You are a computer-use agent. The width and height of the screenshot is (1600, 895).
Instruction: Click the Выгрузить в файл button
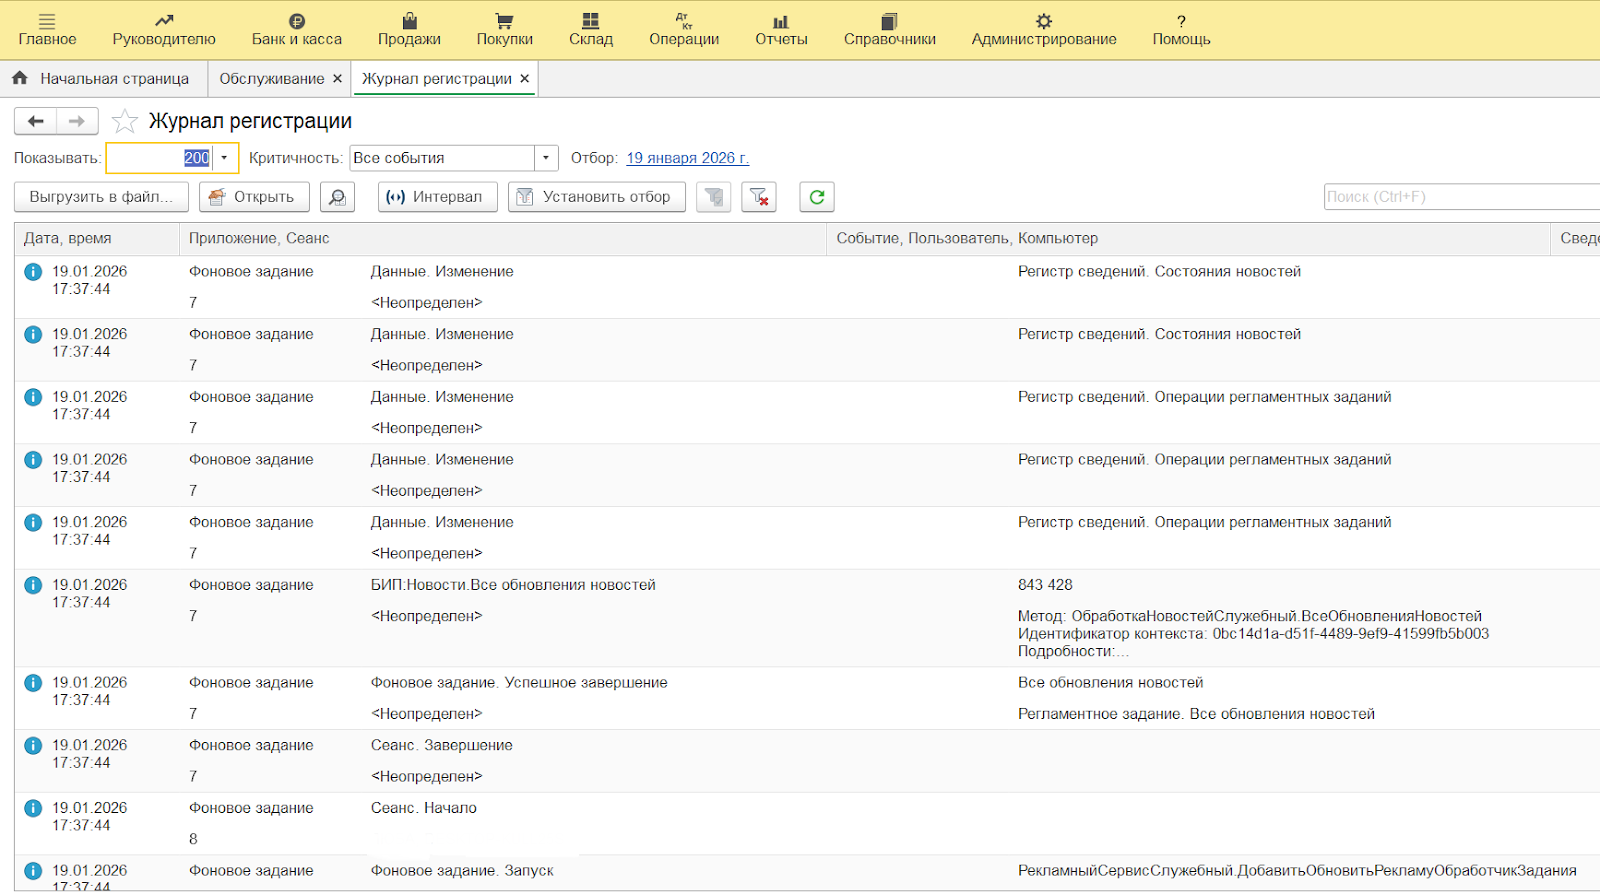point(101,197)
